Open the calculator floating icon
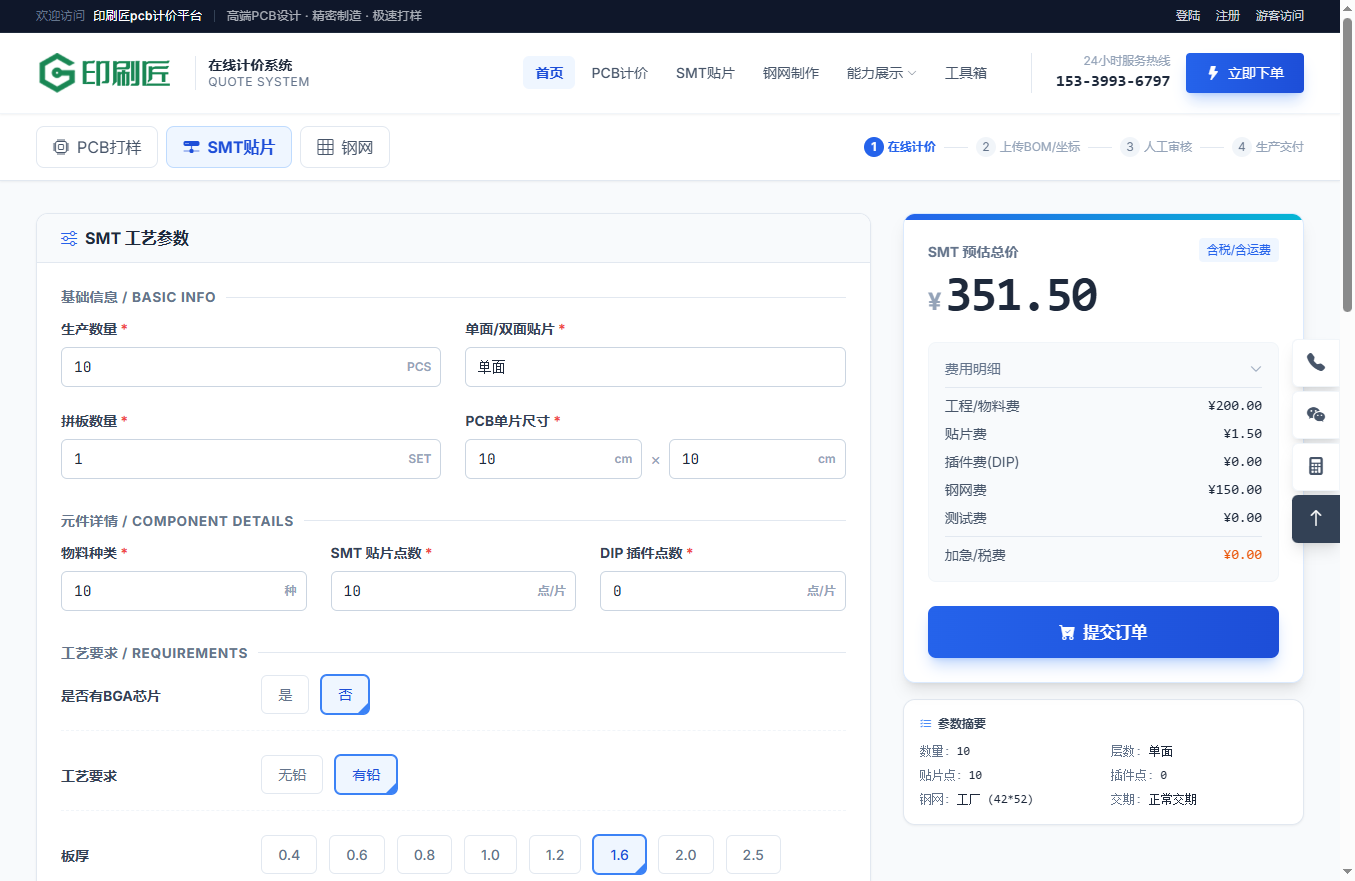1355x881 pixels. tap(1315, 467)
